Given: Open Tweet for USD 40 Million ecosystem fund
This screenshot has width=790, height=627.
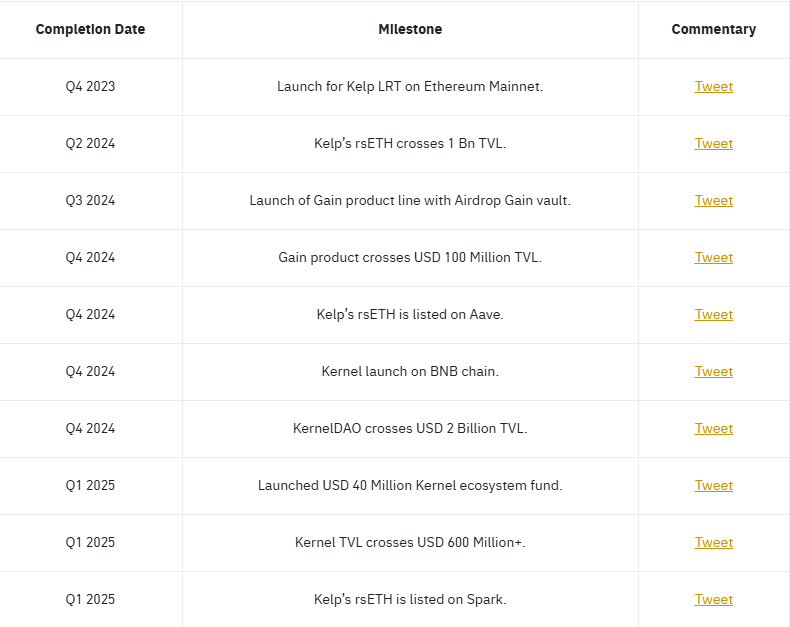Looking at the screenshot, I should 713,486.
